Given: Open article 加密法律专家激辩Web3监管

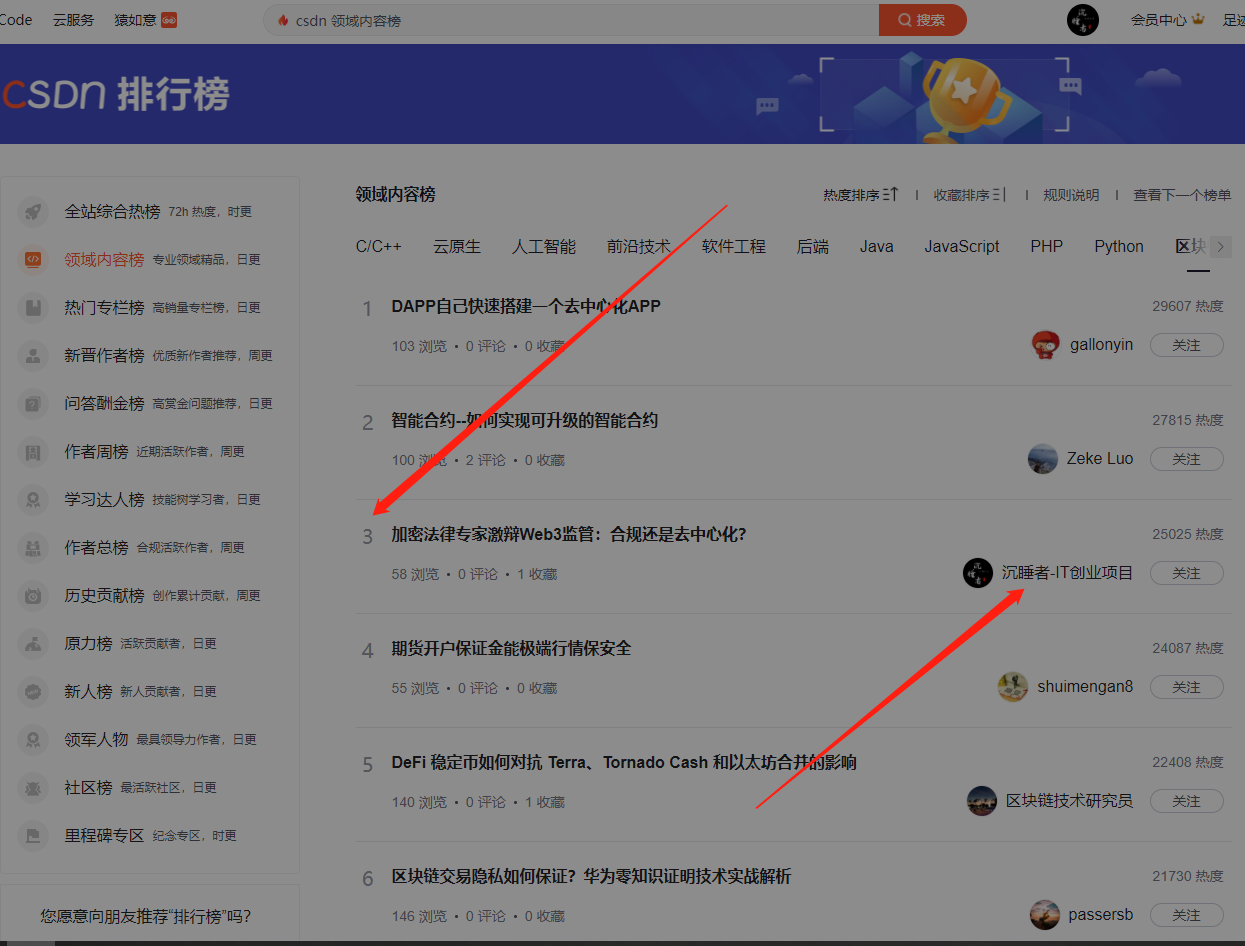Looking at the screenshot, I should coord(569,534).
